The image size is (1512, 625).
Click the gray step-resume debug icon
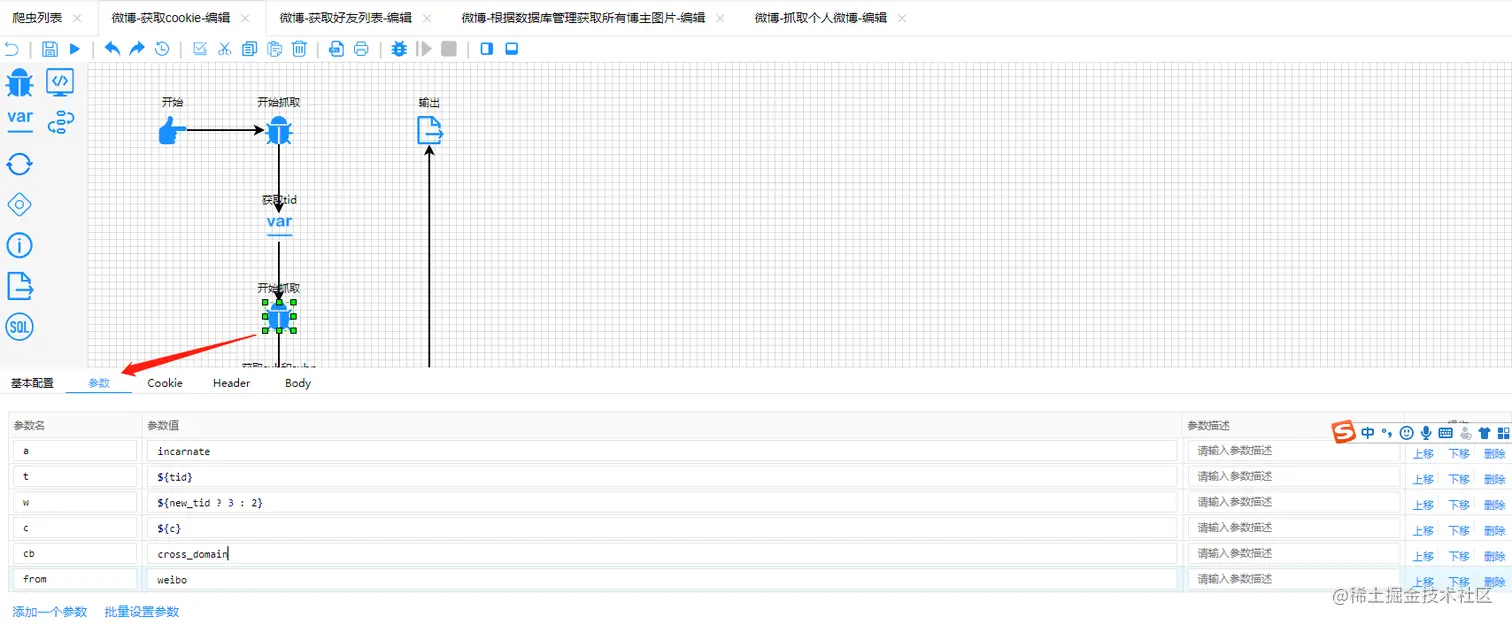click(x=425, y=49)
